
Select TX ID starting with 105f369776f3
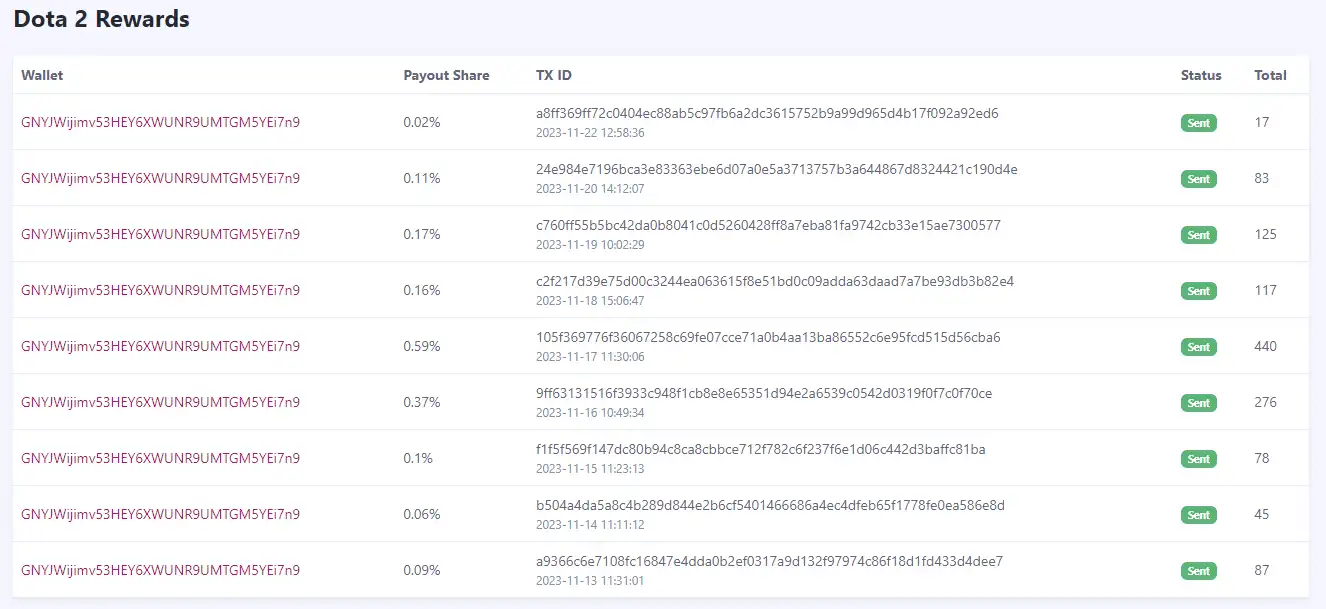coord(768,337)
